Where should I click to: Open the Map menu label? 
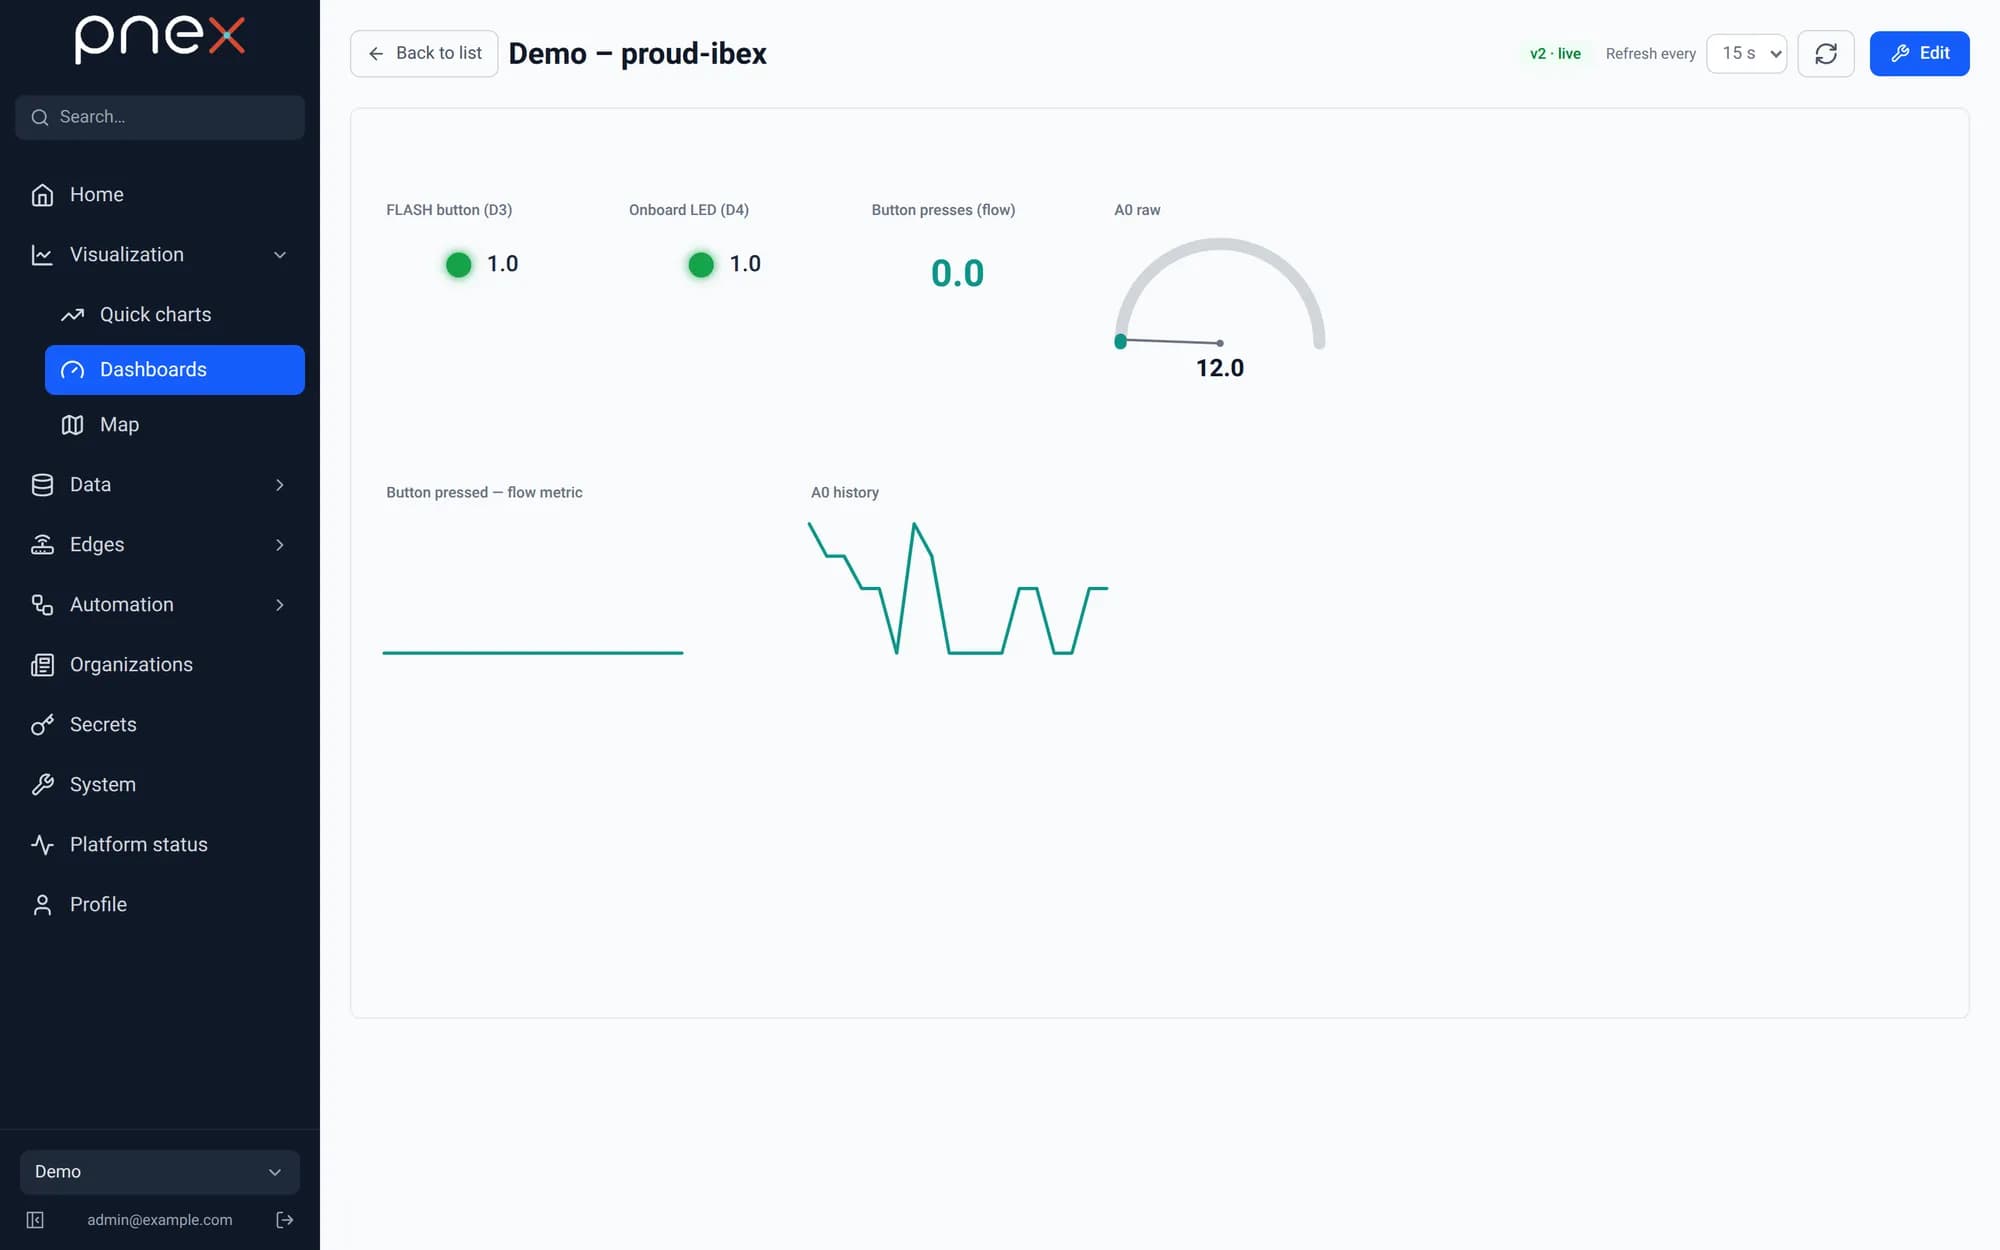tap(119, 425)
